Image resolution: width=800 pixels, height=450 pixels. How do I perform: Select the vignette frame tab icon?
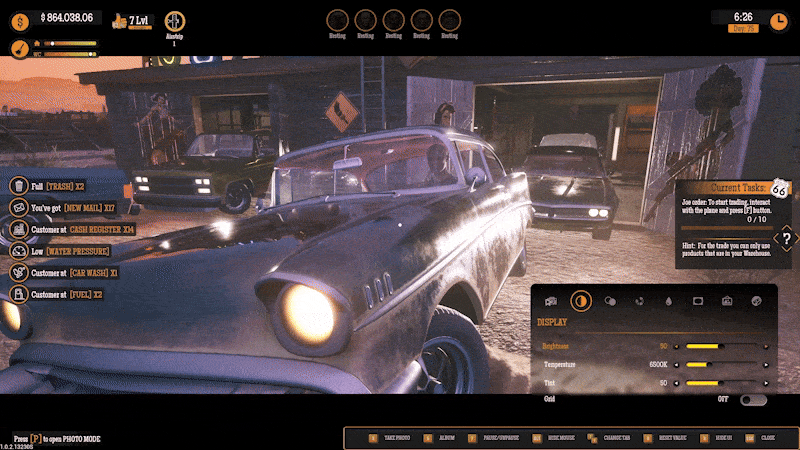tap(698, 301)
